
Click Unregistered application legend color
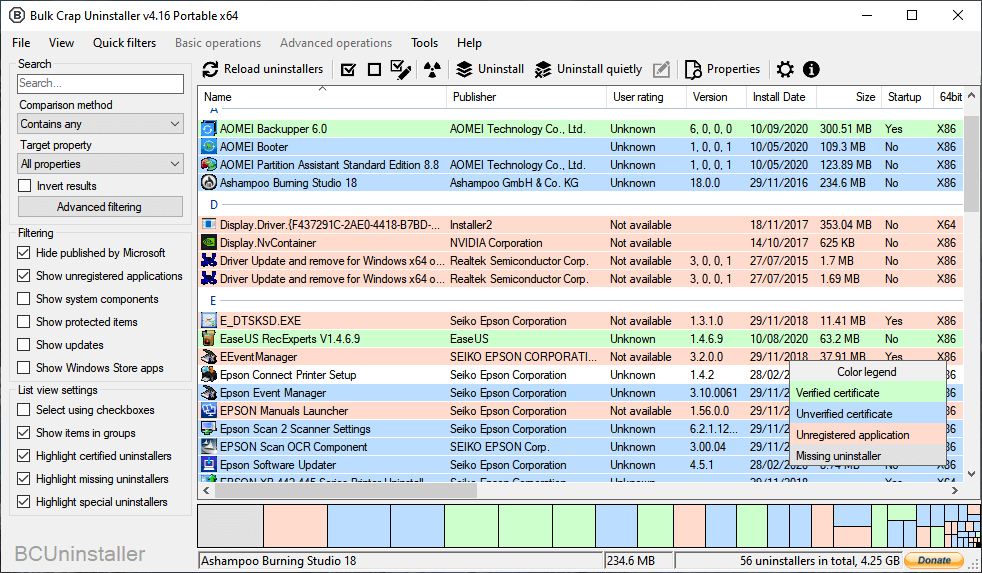867,435
